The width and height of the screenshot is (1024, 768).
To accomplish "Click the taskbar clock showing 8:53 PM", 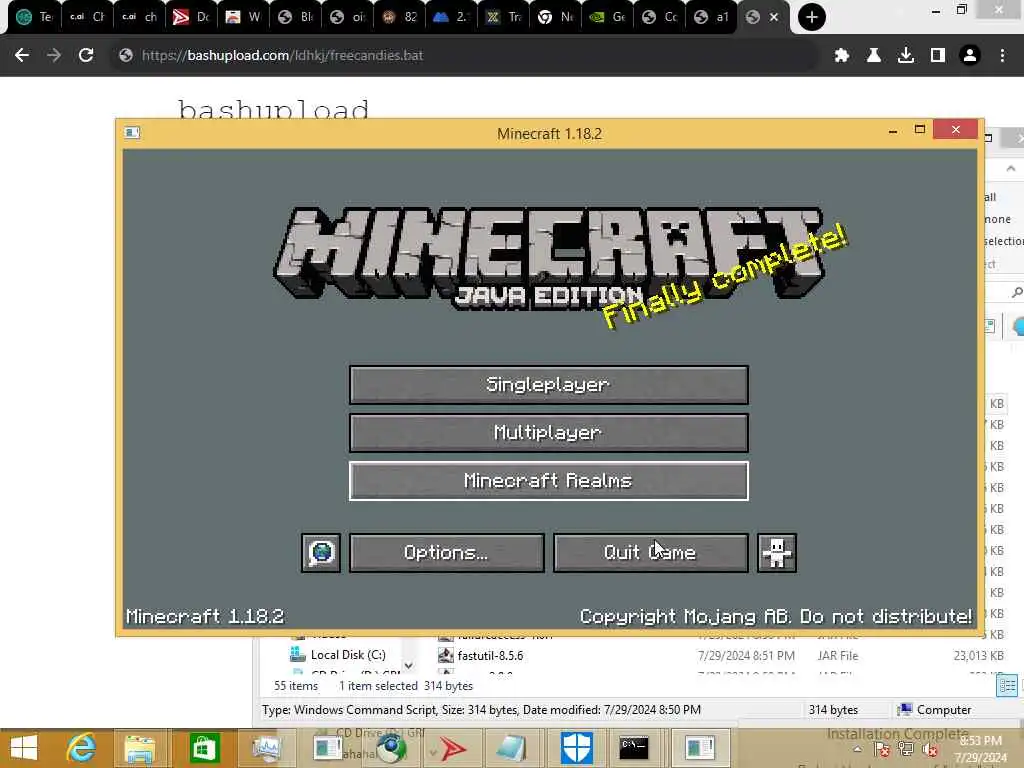I will 981,749.
